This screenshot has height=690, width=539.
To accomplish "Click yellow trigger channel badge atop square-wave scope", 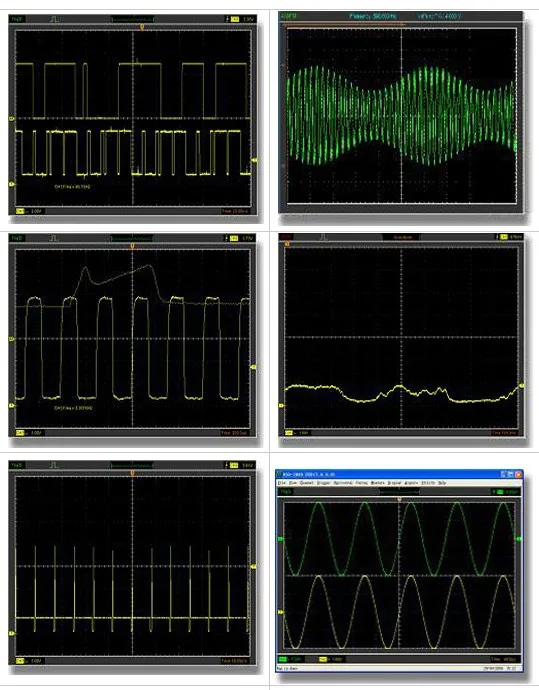I will click(x=235, y=238).
